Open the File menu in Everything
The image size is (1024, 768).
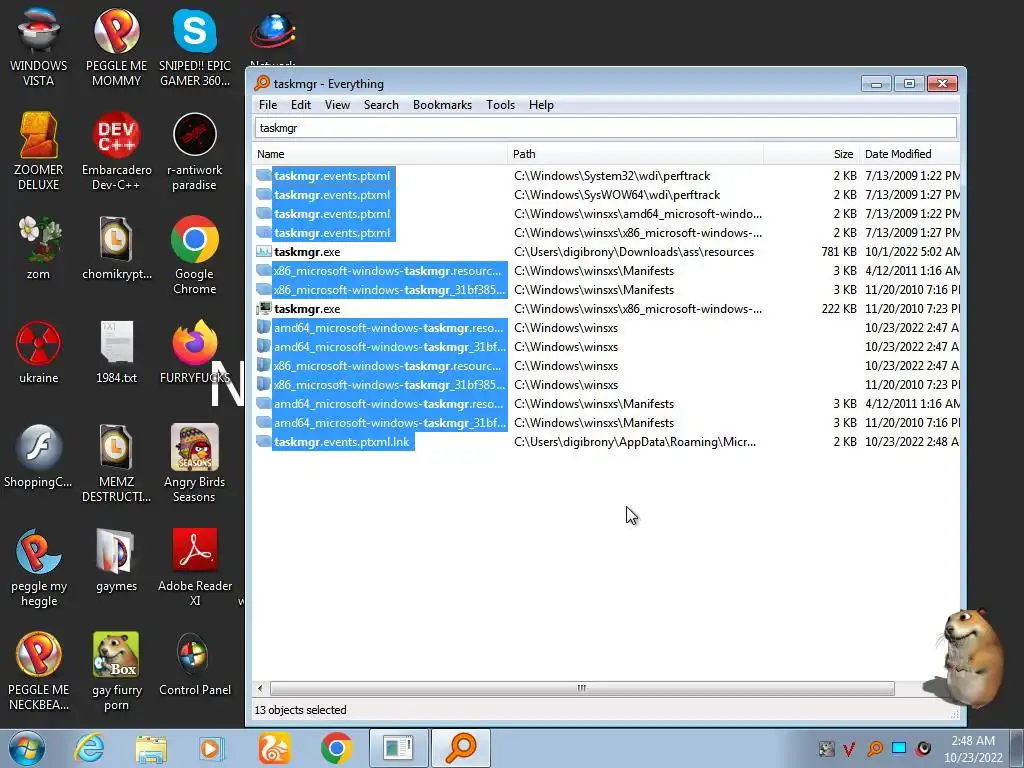268,105
